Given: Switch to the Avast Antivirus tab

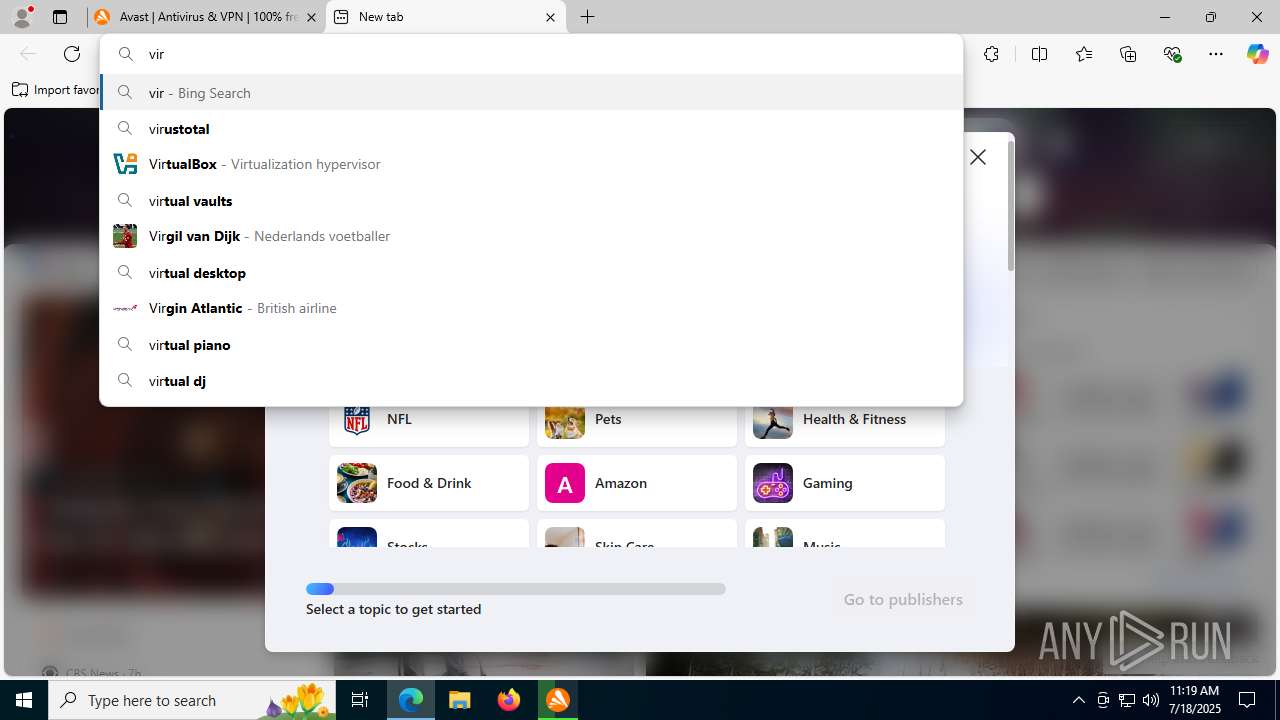Looking at the screenshot, I should (x=204, y=17).
